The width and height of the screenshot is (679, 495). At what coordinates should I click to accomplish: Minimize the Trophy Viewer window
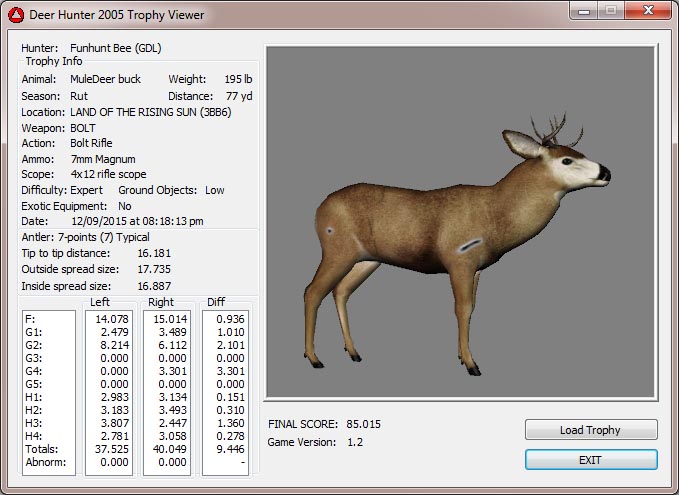click(582, 11)
